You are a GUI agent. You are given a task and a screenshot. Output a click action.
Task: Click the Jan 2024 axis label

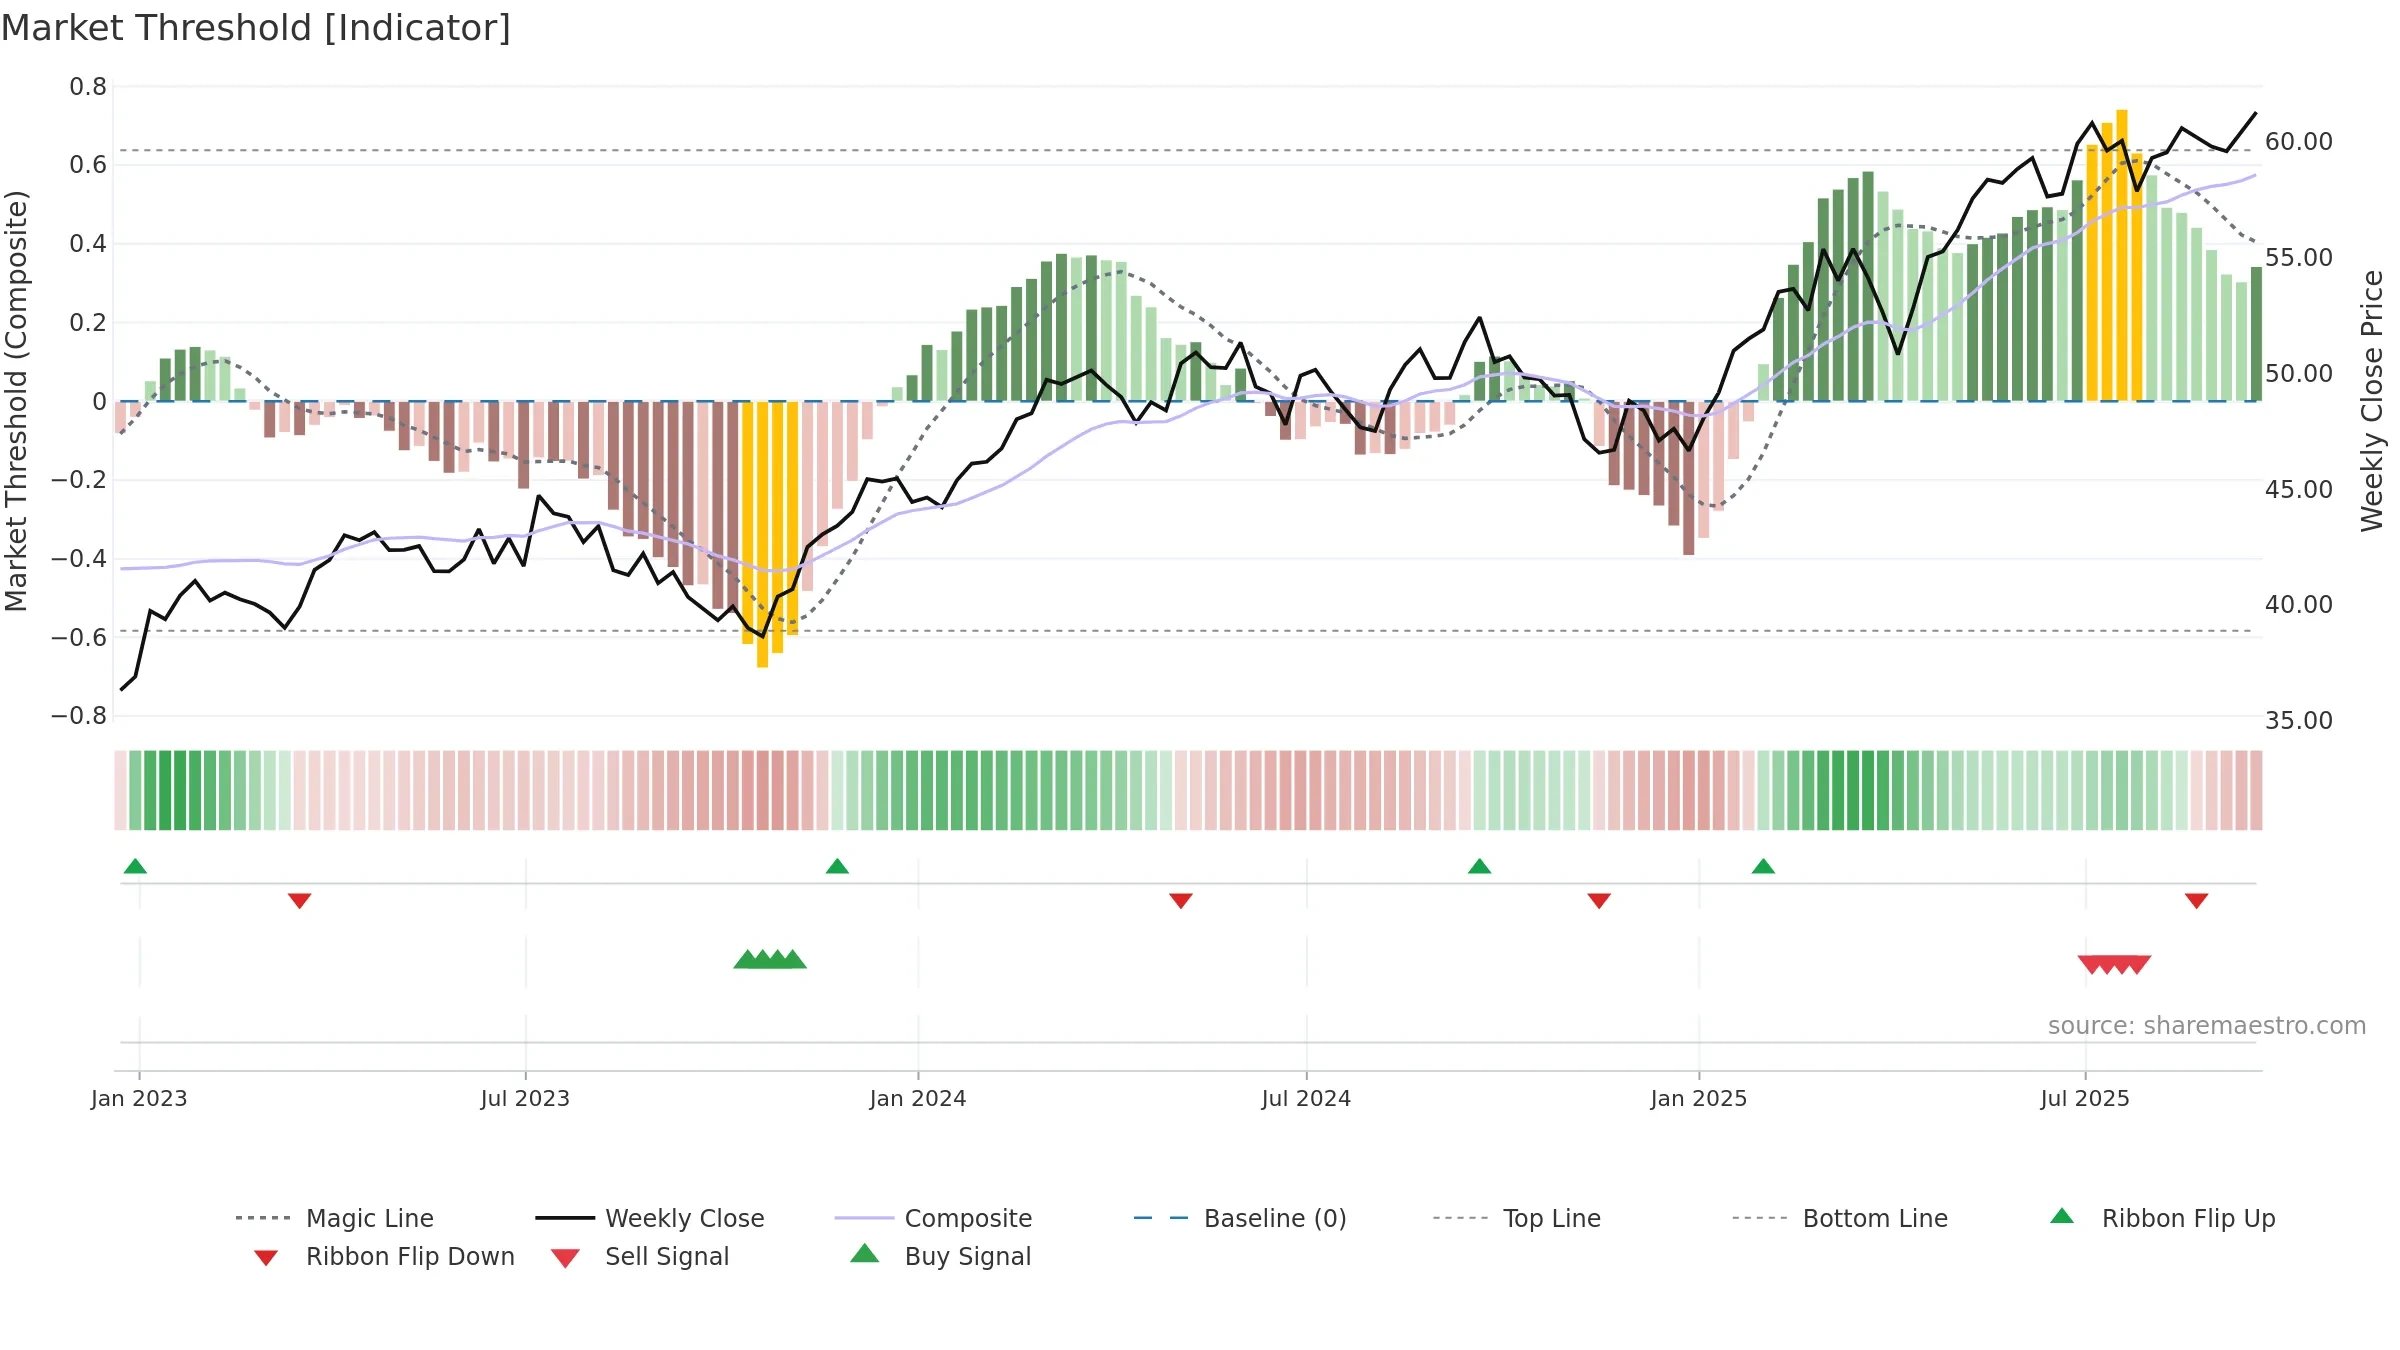coord(918,1099)
